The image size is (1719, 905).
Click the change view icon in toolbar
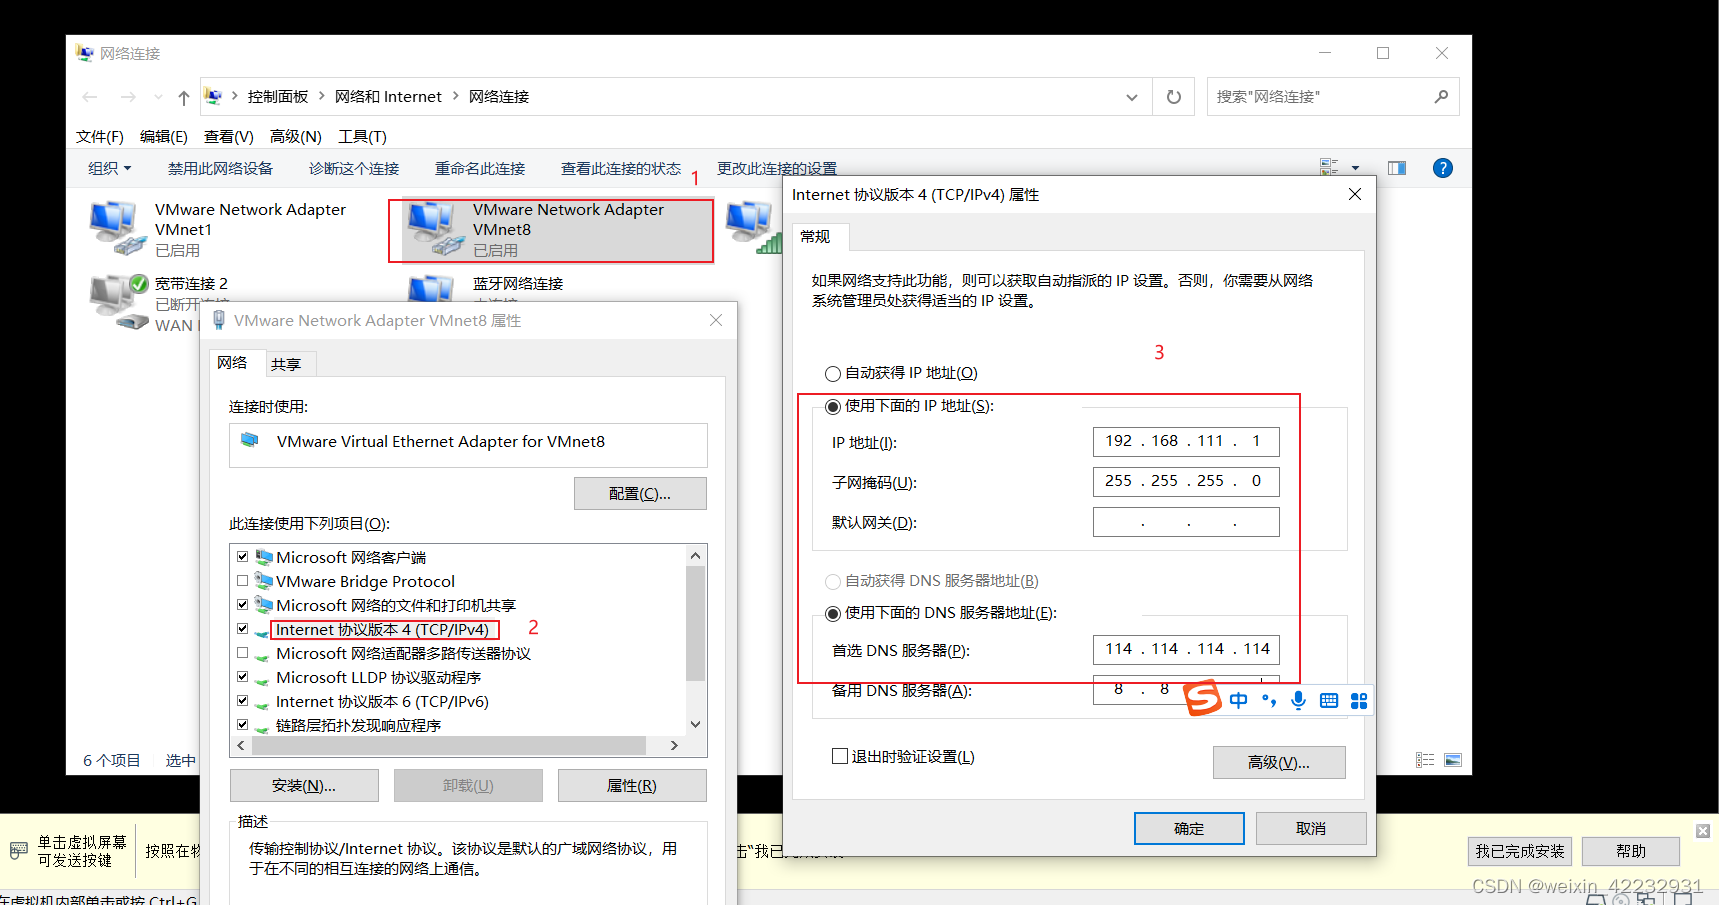tap(1329, 168)
